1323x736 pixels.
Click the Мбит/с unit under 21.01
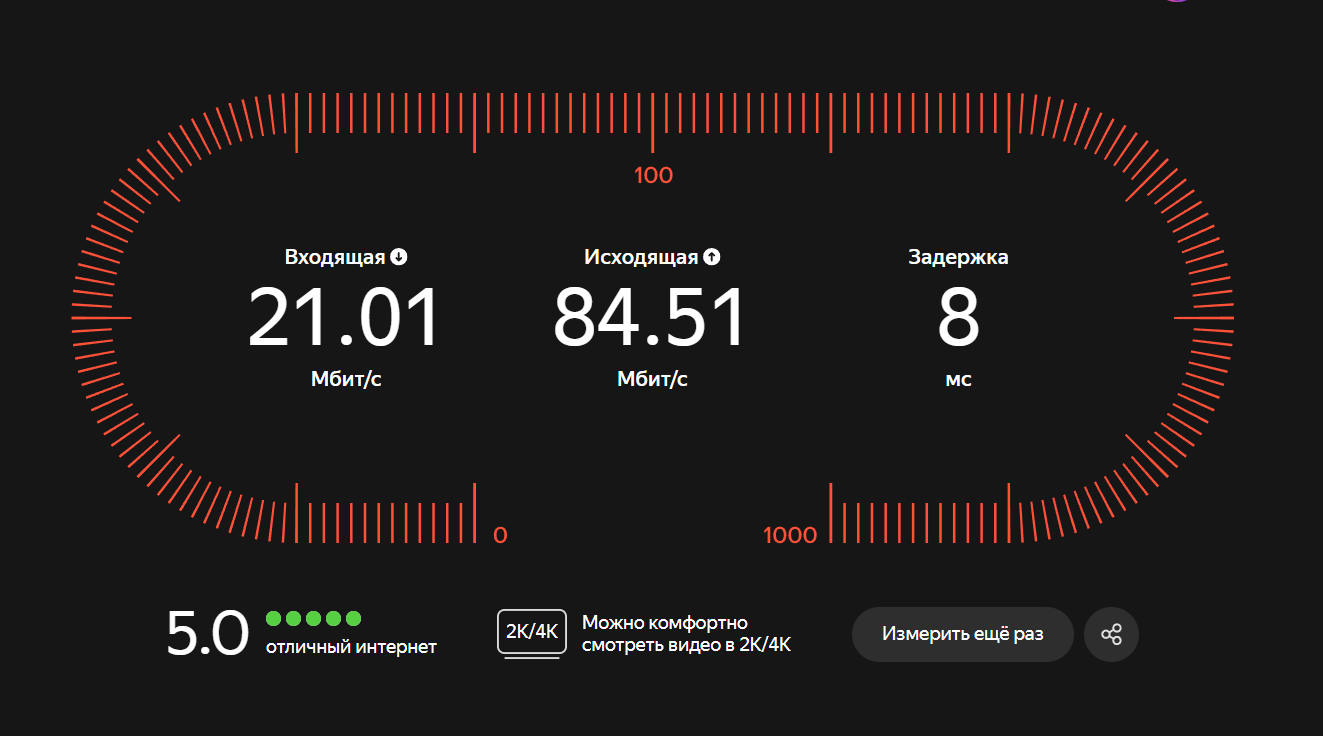tap(345, 380)
